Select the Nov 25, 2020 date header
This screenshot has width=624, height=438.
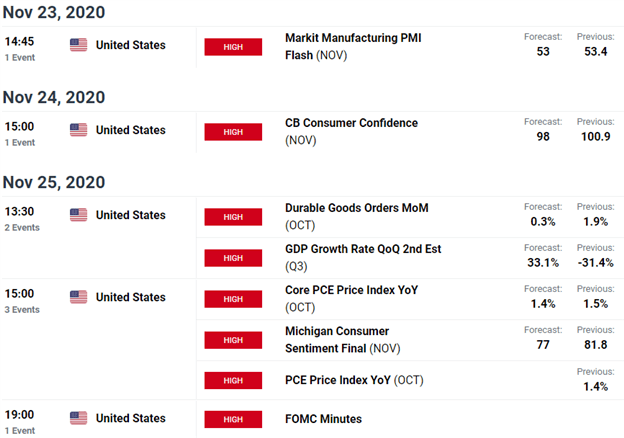pos(54,183)
